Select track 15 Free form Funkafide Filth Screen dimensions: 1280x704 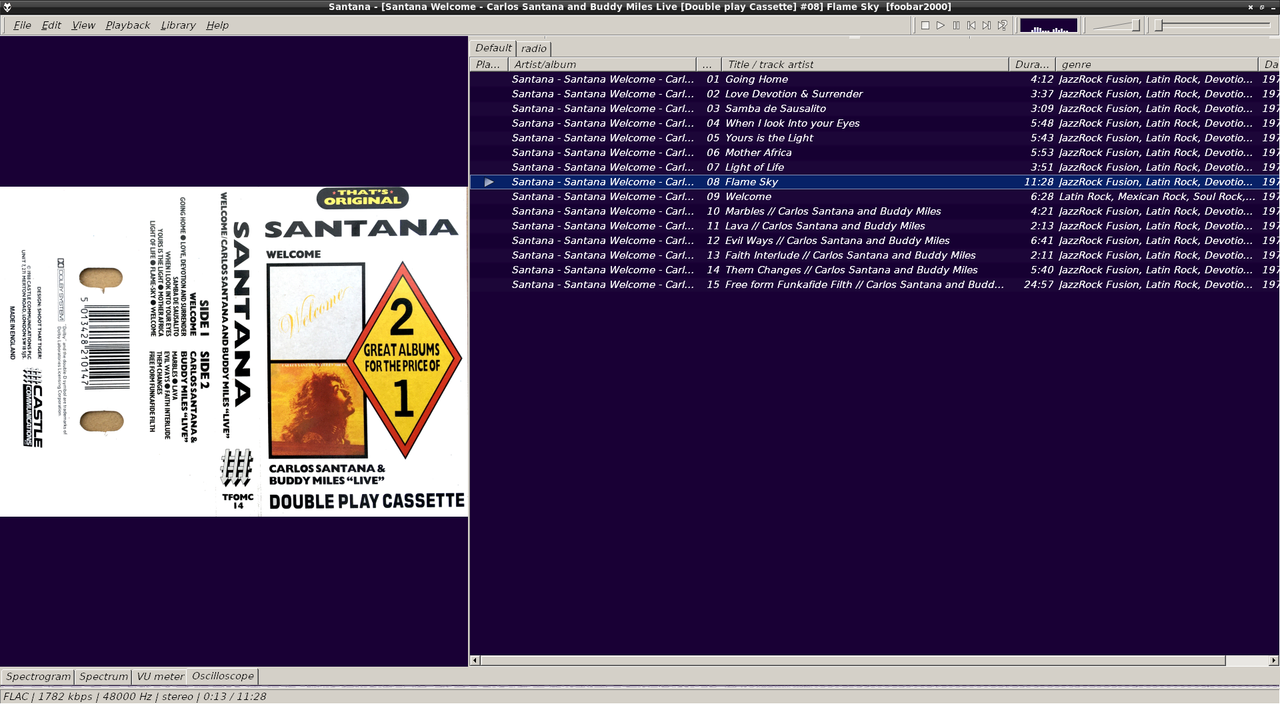pos(874,284)
